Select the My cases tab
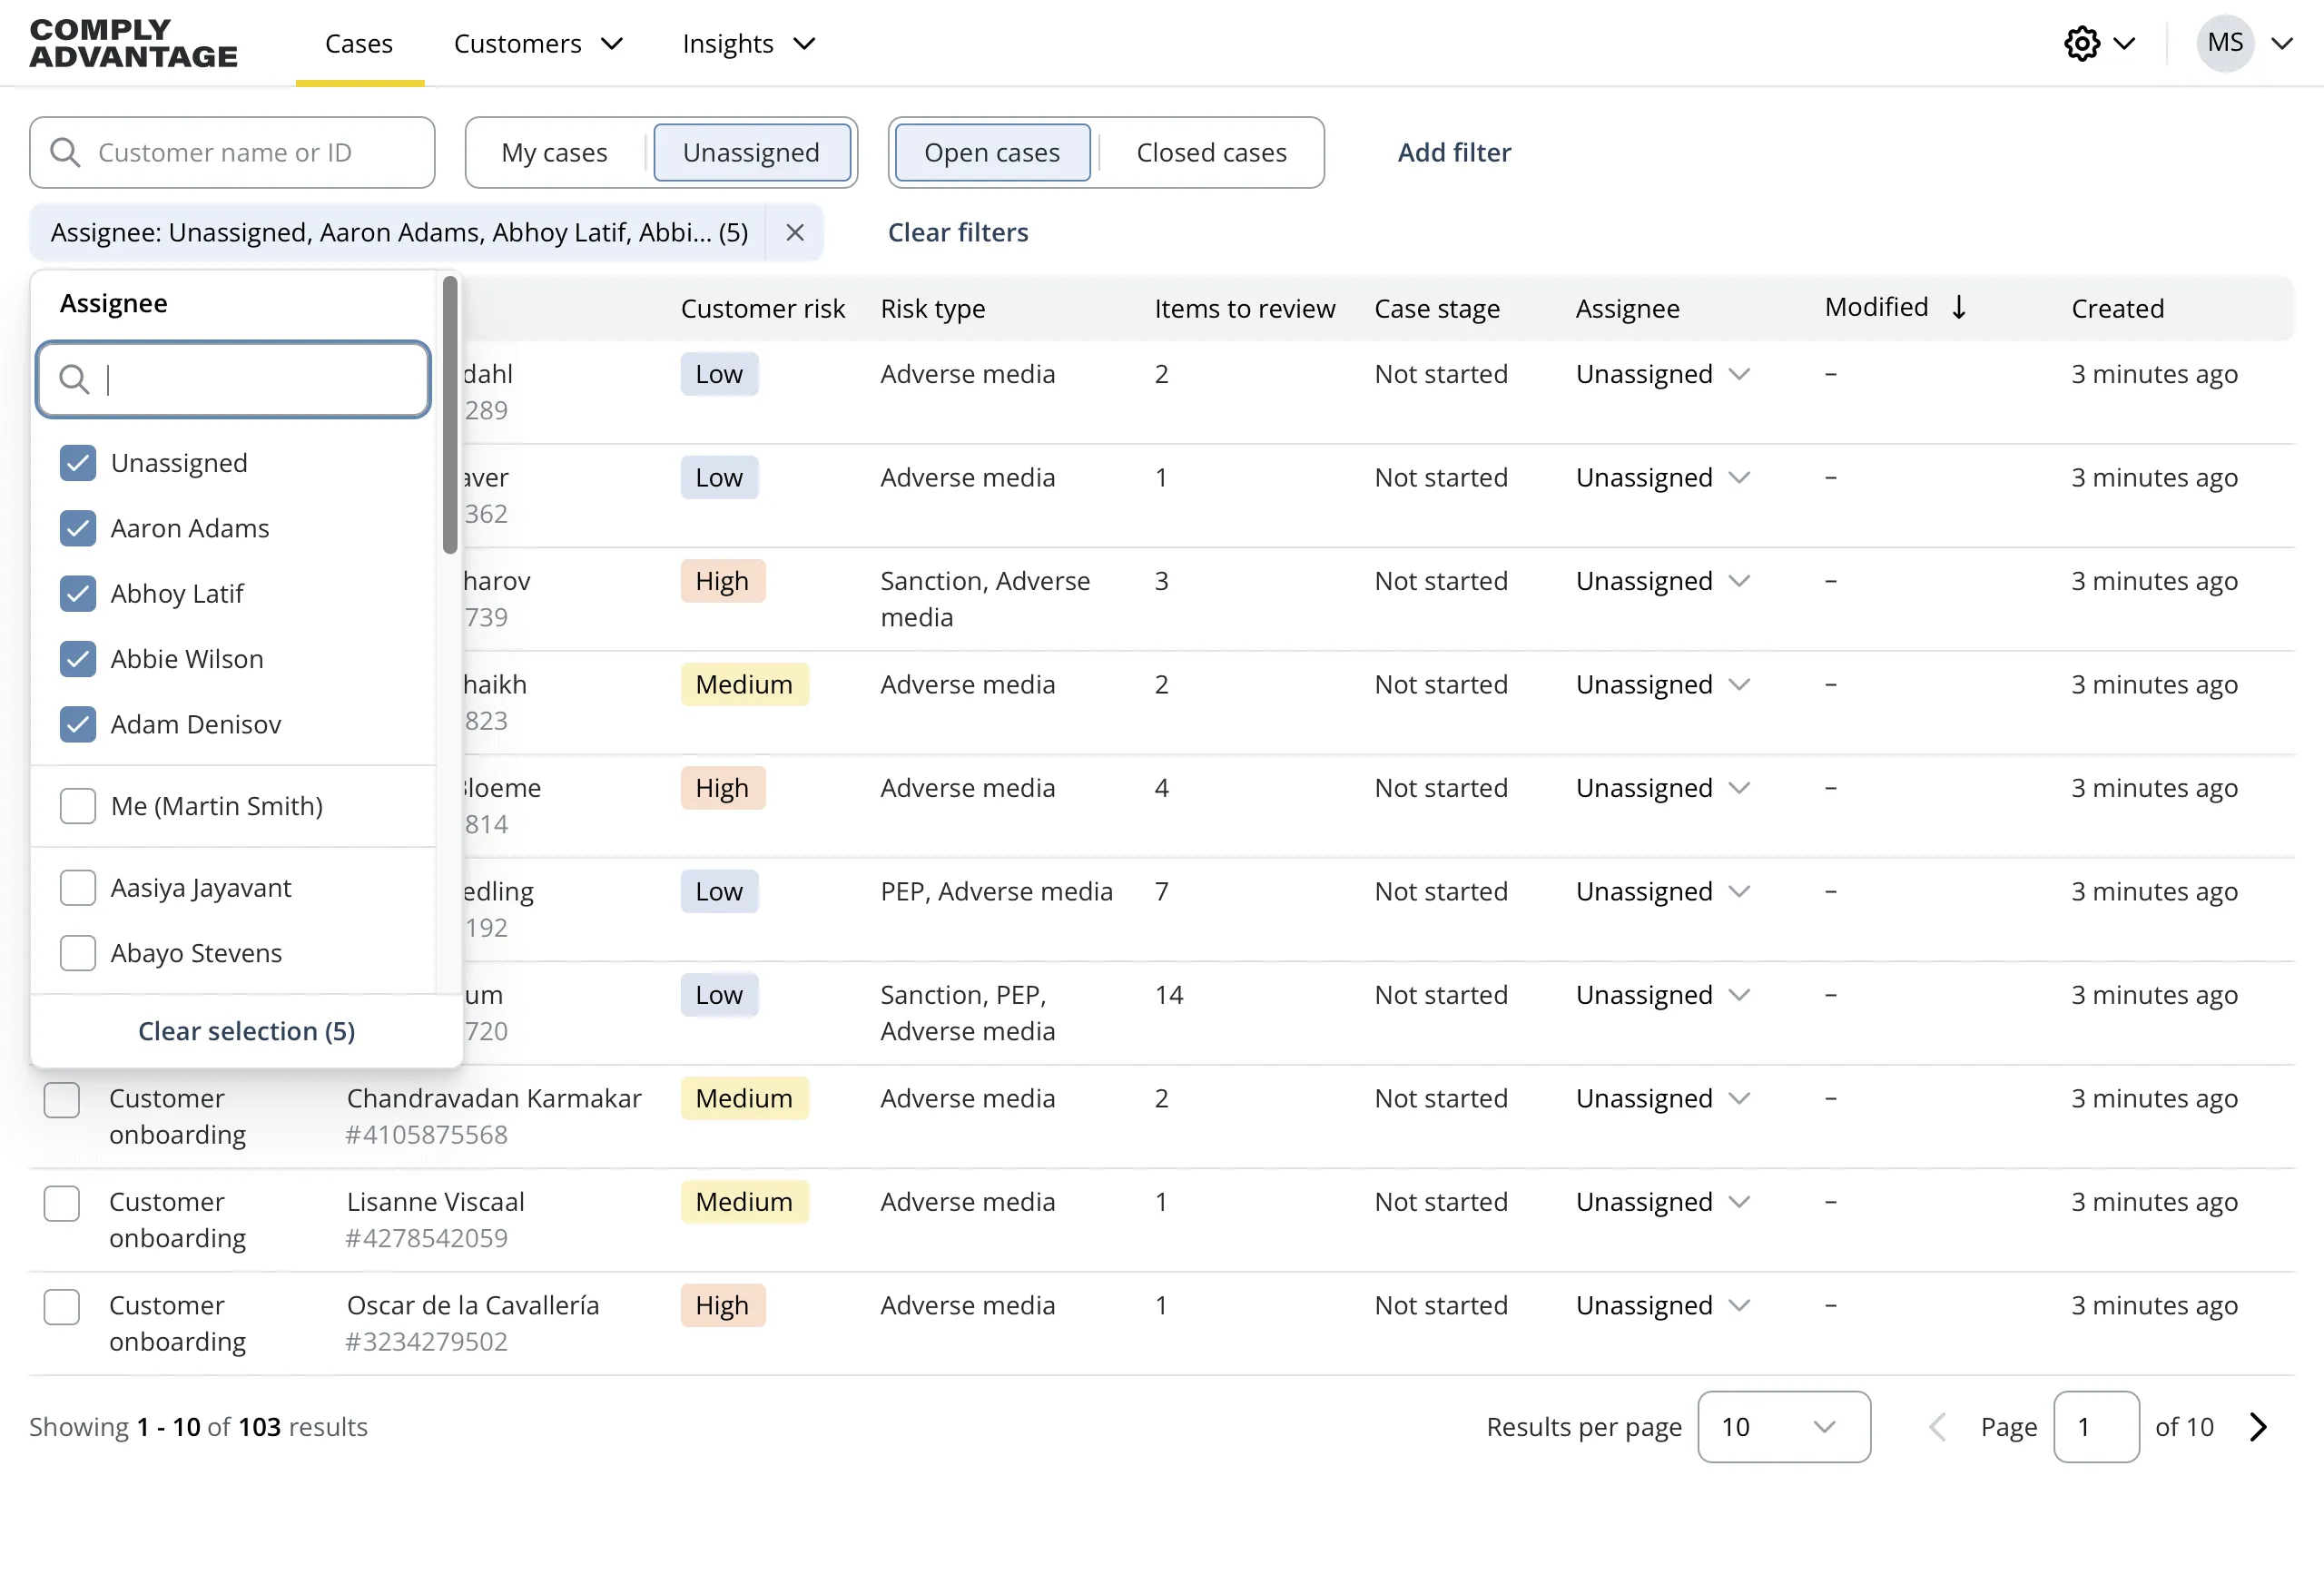The width and height of the screenshot is (2324, 1574). pyautogui.click(x=555, y=152)
